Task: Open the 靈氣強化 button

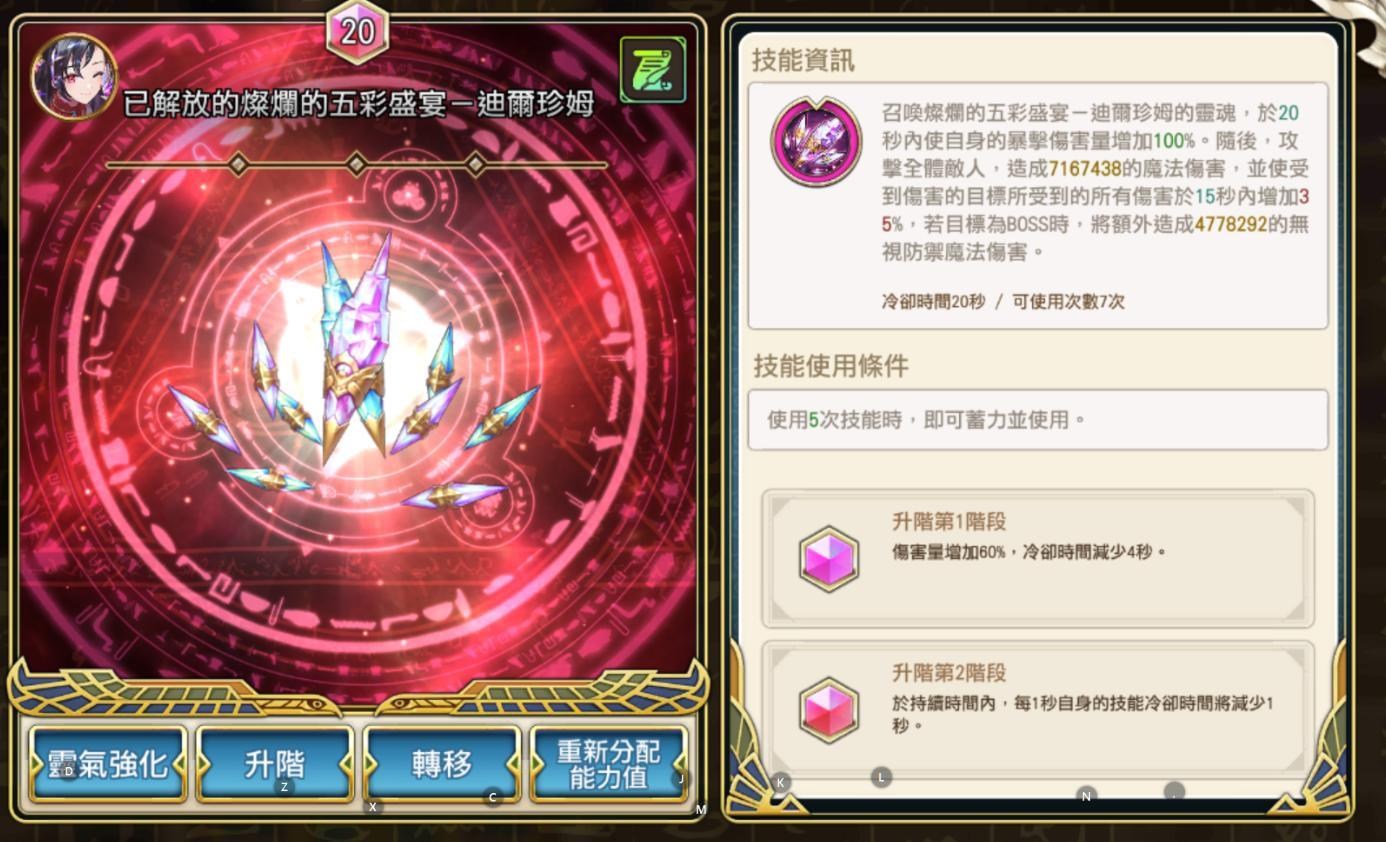Action: pyautogui.click(x=108, y=764)
